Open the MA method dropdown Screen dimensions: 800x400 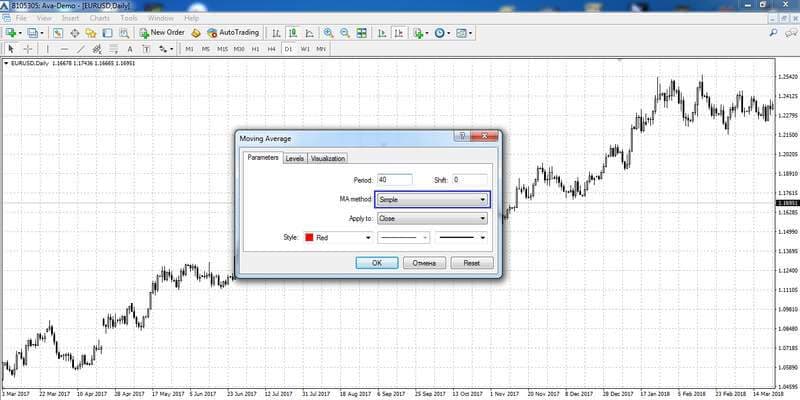pyautogui.click(x=433, y=199)
